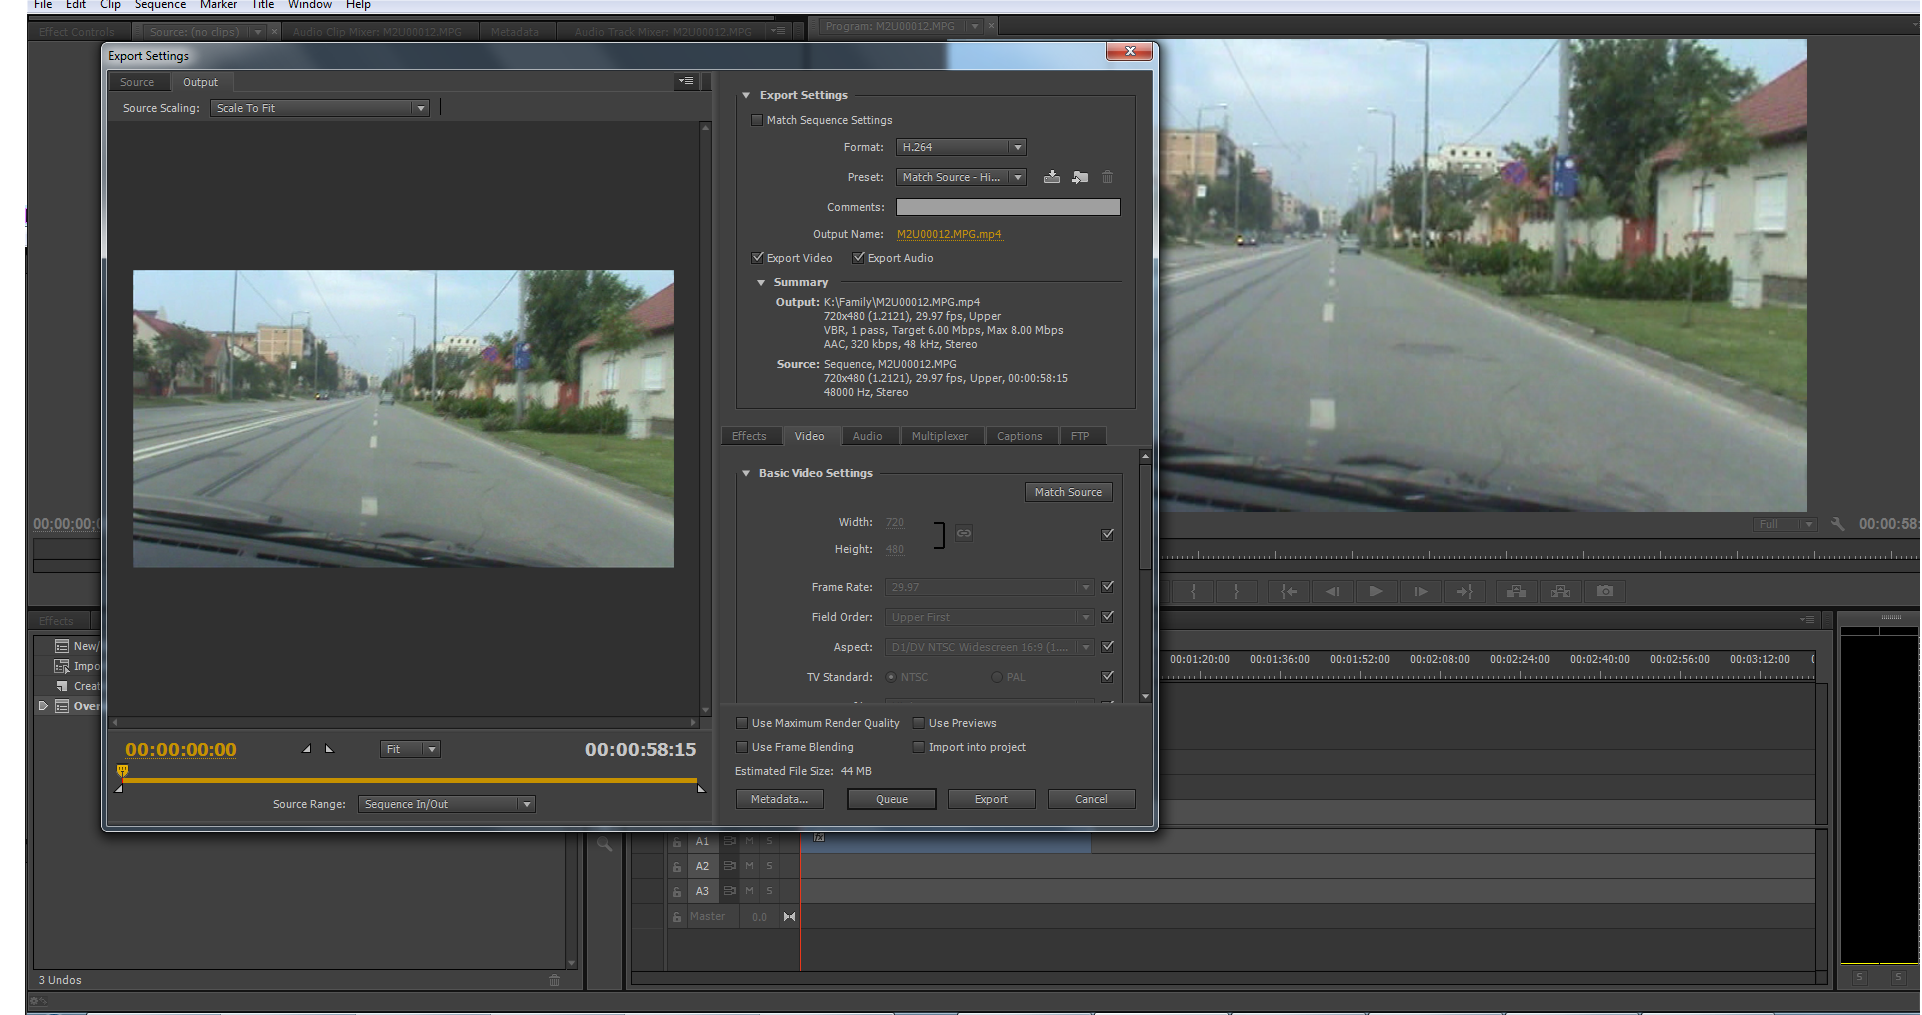Click the Set Out Point triangle icon
The height and width of the screenshot is (1015, 1922).
(329, 749)
